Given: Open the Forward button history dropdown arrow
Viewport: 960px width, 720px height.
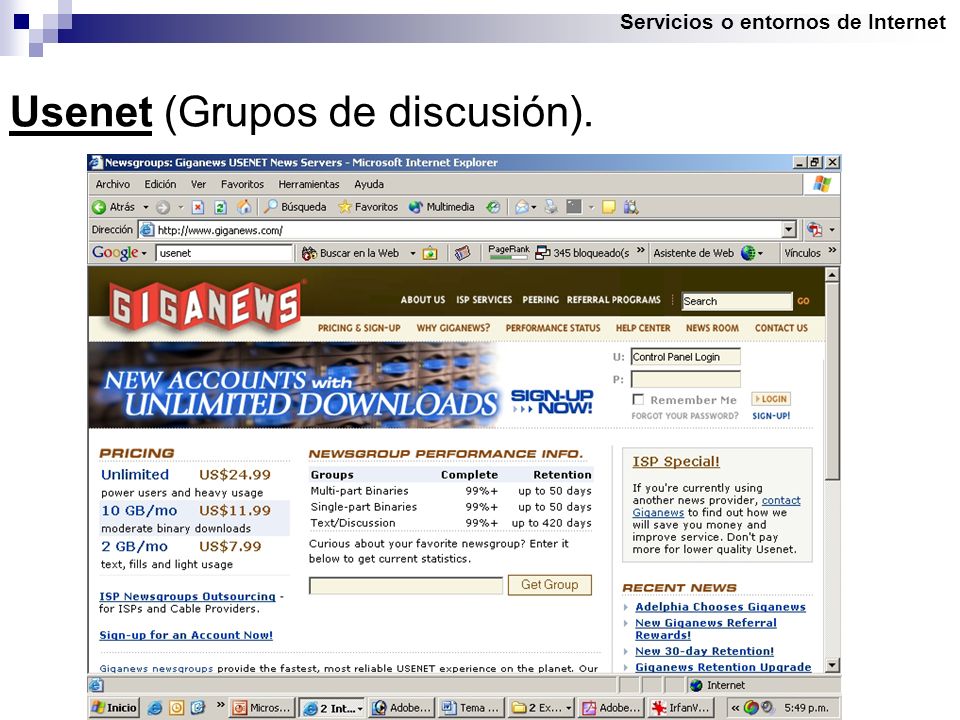Looking at the screenshot, I should (x=181, y=208).
